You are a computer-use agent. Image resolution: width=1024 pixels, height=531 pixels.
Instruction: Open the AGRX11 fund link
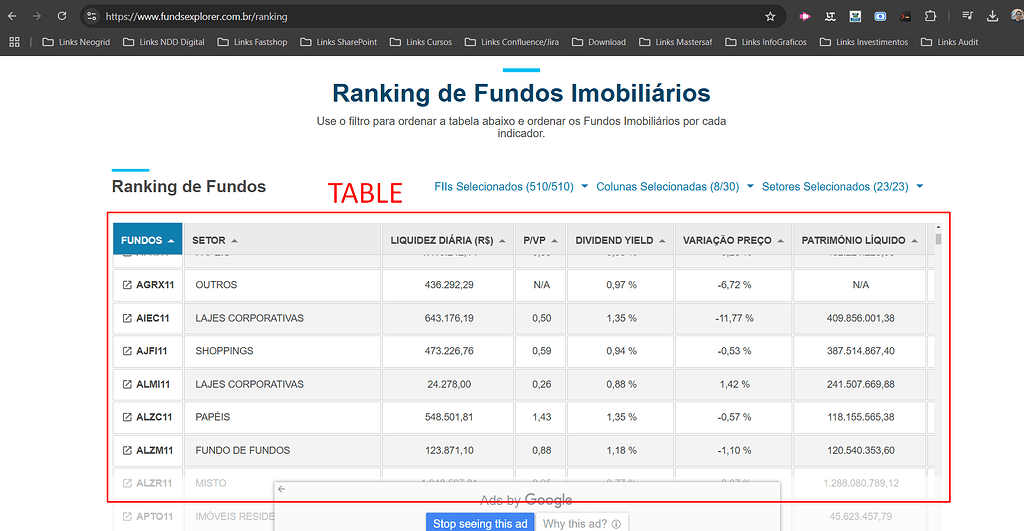[155, 285]
